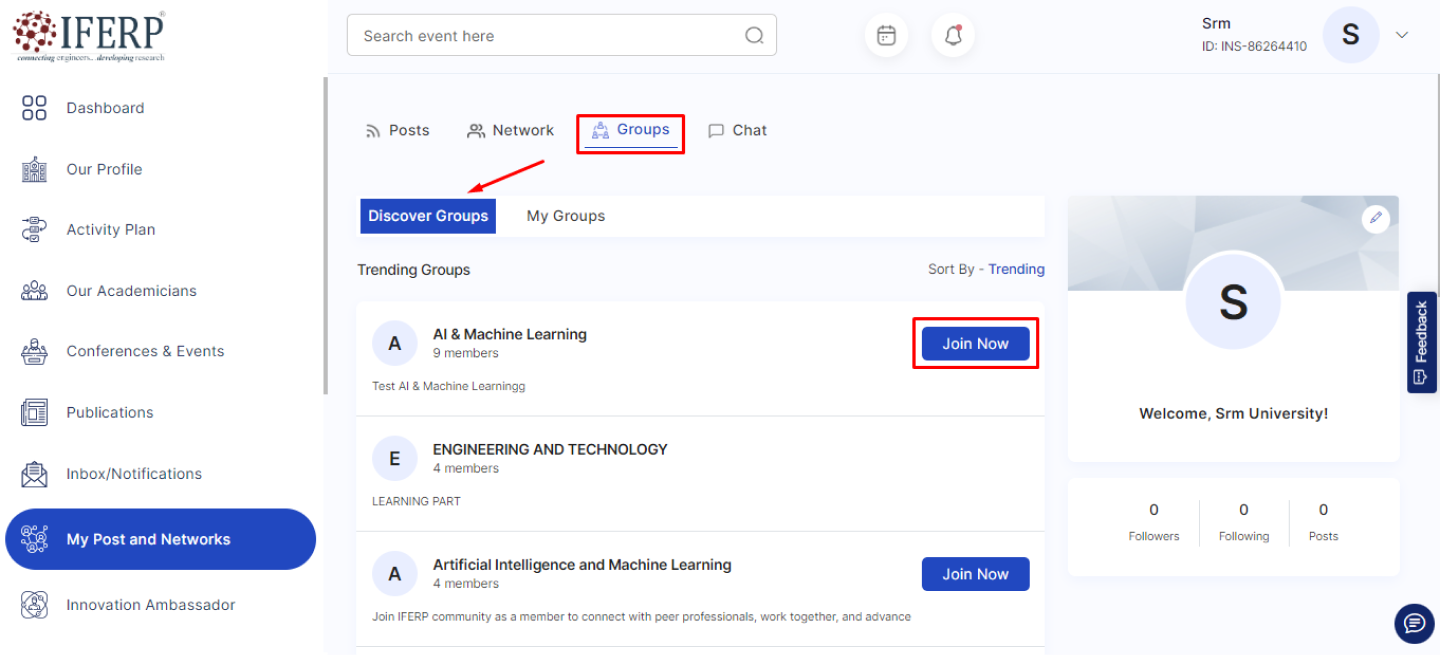
Task: Click the Dashboard sidebar icon
Action: pyautogui.click(x=34, y=108)
